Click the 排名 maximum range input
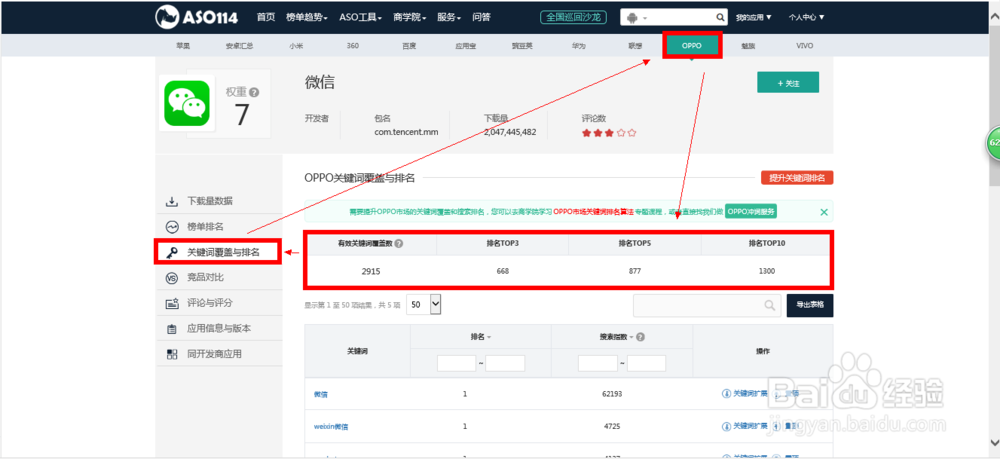 [x=505, y=363]
